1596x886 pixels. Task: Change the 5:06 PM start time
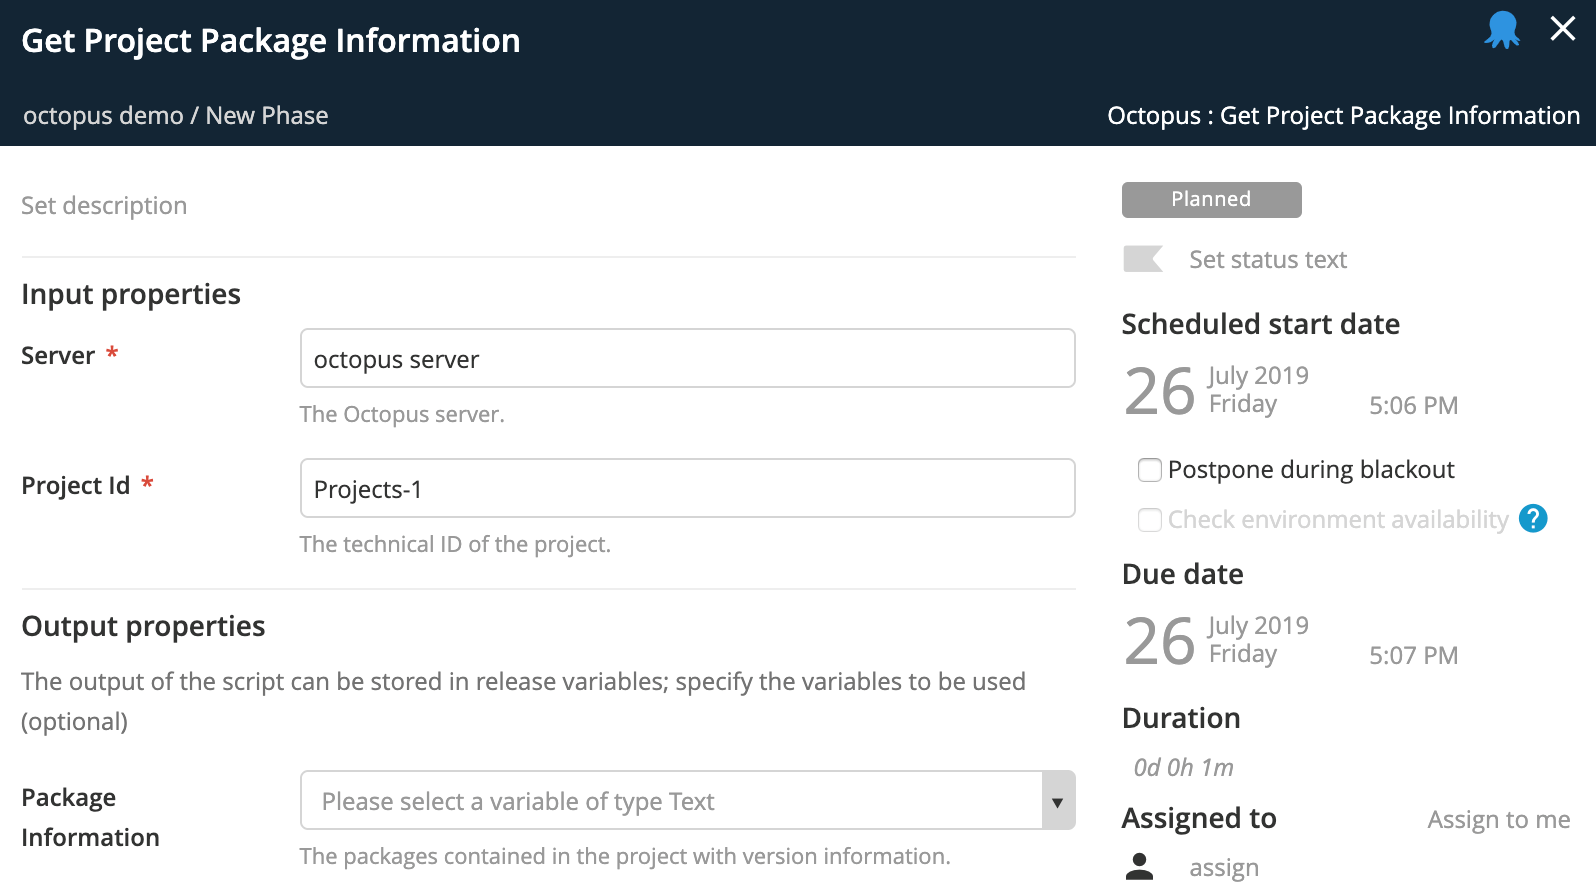[x=1414, y=406]
